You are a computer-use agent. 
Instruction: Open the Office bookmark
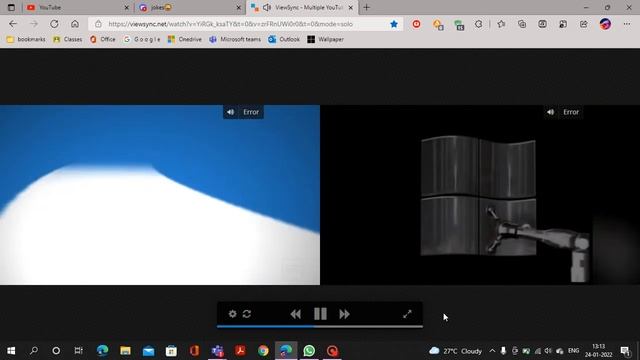click(x=103, y=39)
